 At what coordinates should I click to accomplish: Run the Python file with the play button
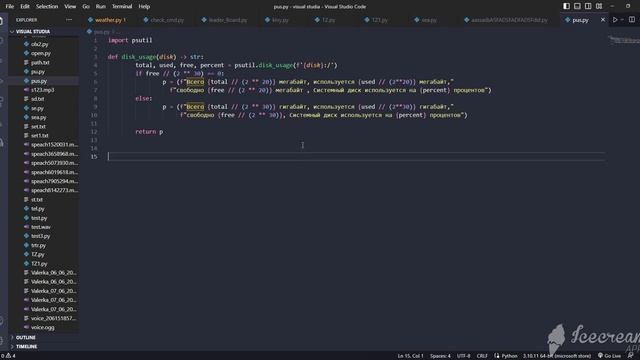pyautogui.click(x=615, y=20)
